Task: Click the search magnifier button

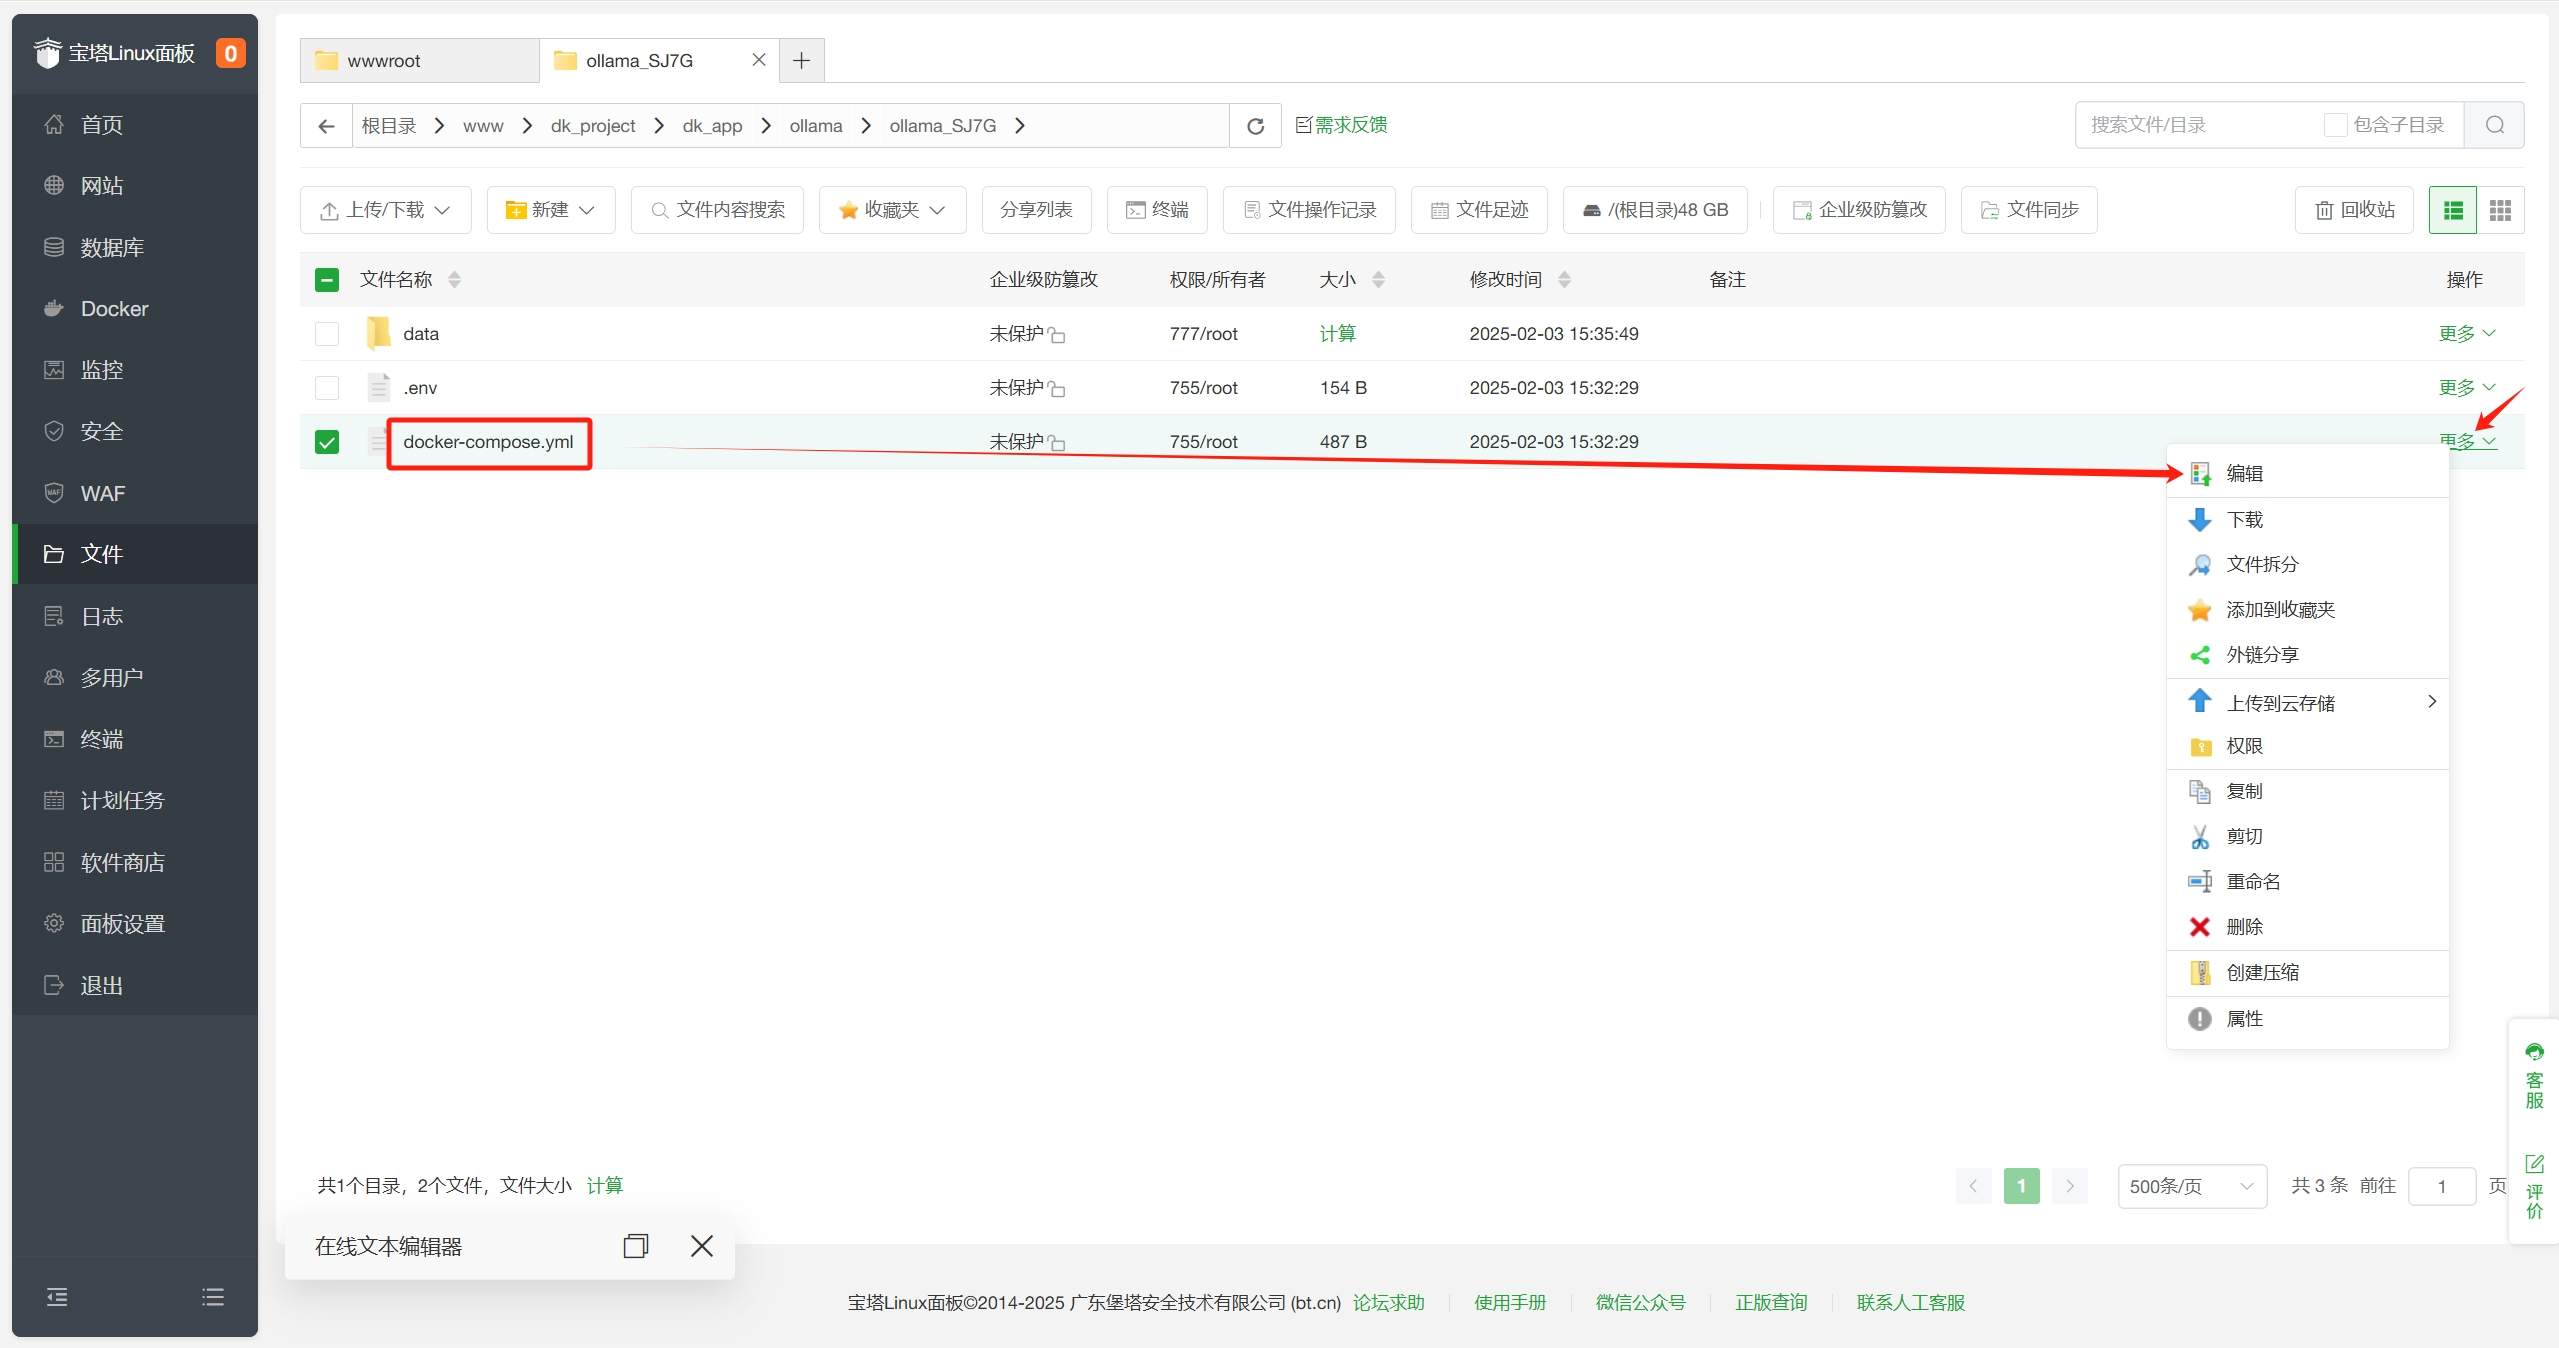Action: (2494, 125)
